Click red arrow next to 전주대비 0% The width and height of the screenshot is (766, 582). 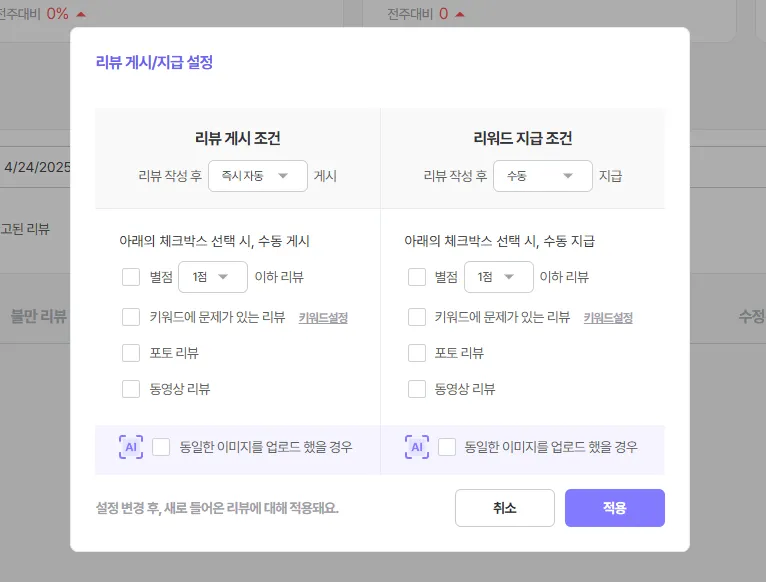(81, 14)
